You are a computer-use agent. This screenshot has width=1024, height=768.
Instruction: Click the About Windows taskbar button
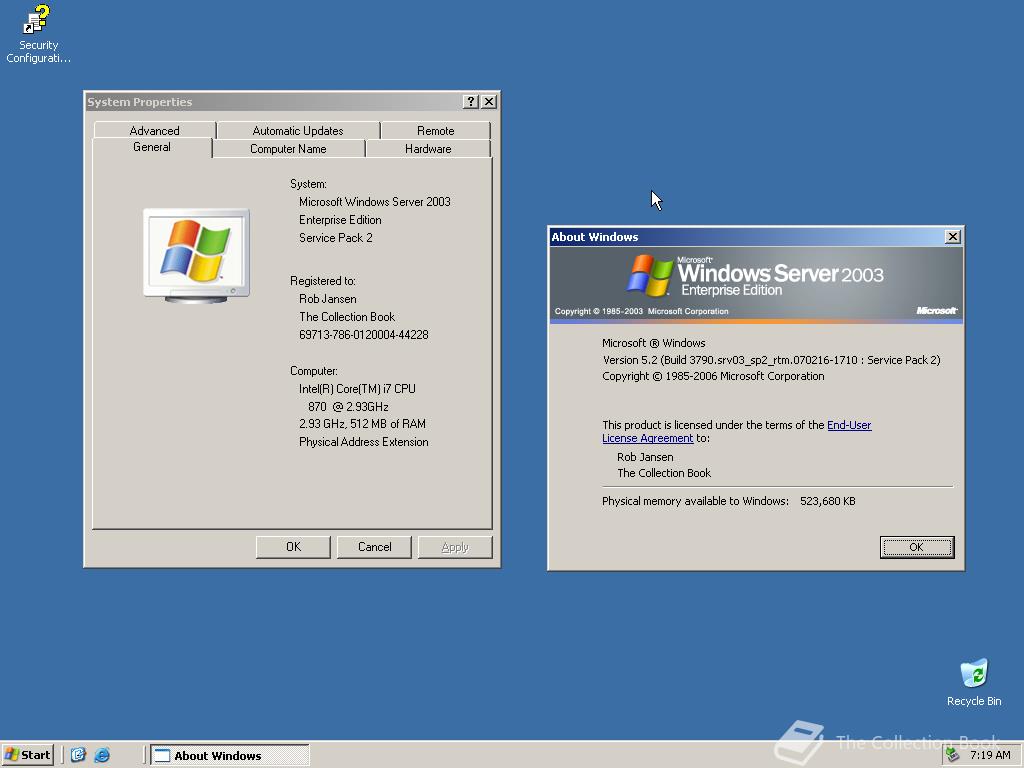pyautogui.click(x=230, y=756)
